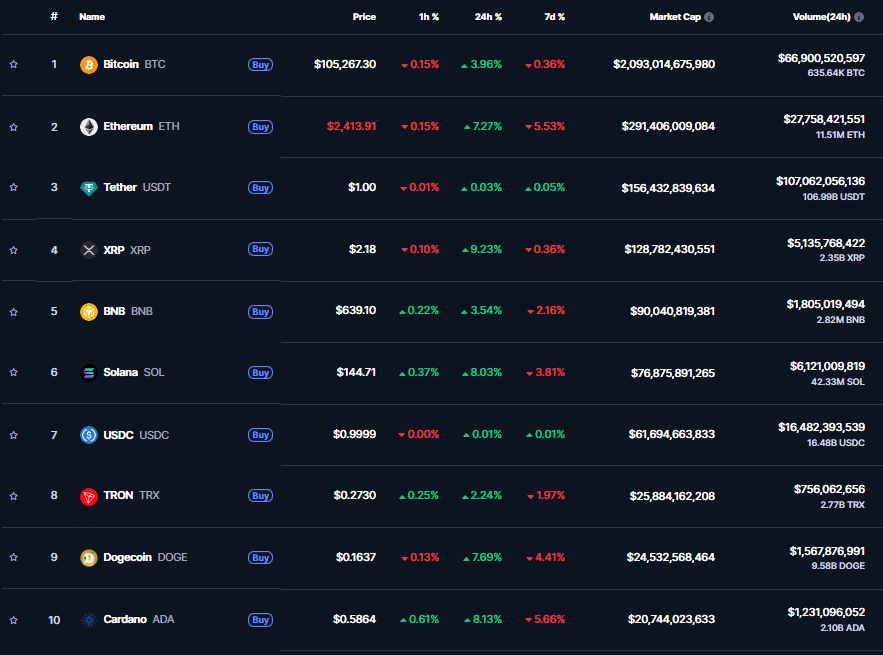Click the Tether logo icon
The image size is (883, 655).
point(88,188)
